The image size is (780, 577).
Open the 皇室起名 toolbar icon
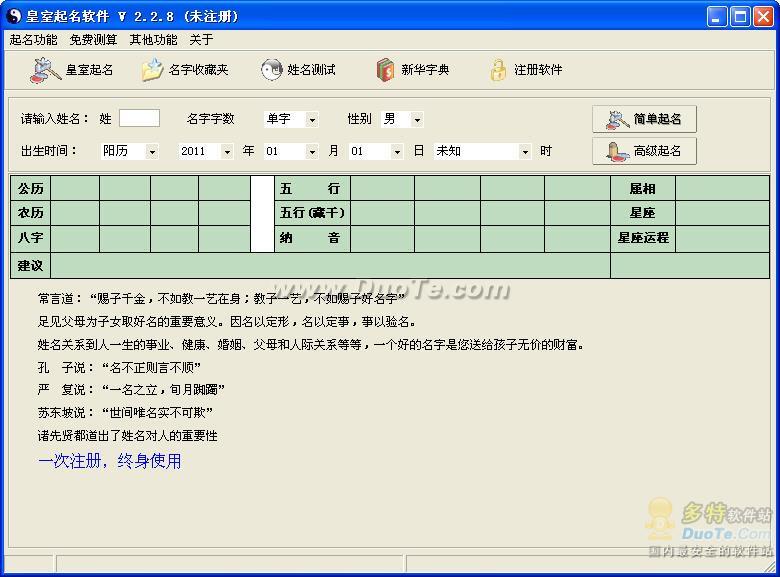[45, 70]
